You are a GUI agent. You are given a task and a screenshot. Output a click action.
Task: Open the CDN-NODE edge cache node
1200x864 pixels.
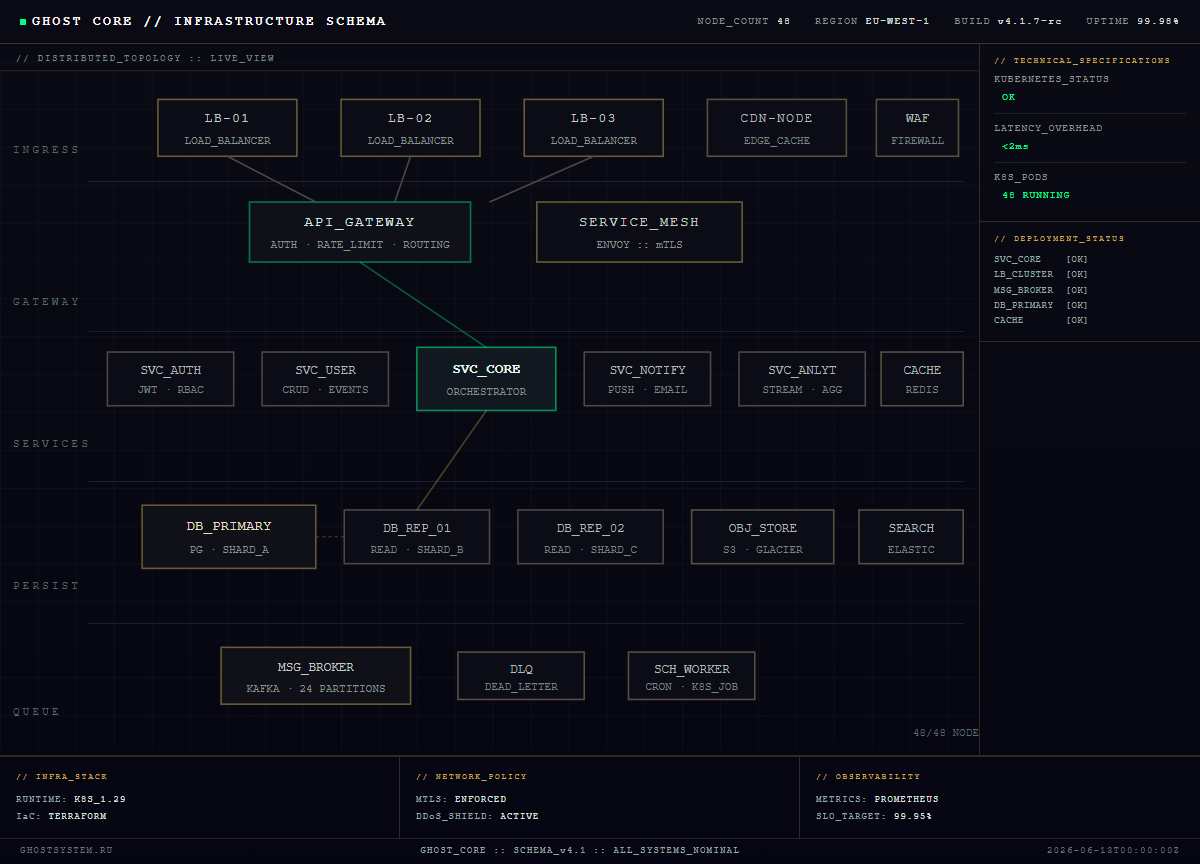(x=776, y=128)
